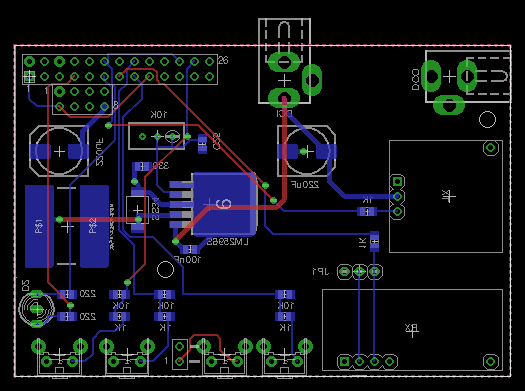Click the square pad of the TX header
This screenshot has width=525, height=391.
397,181
